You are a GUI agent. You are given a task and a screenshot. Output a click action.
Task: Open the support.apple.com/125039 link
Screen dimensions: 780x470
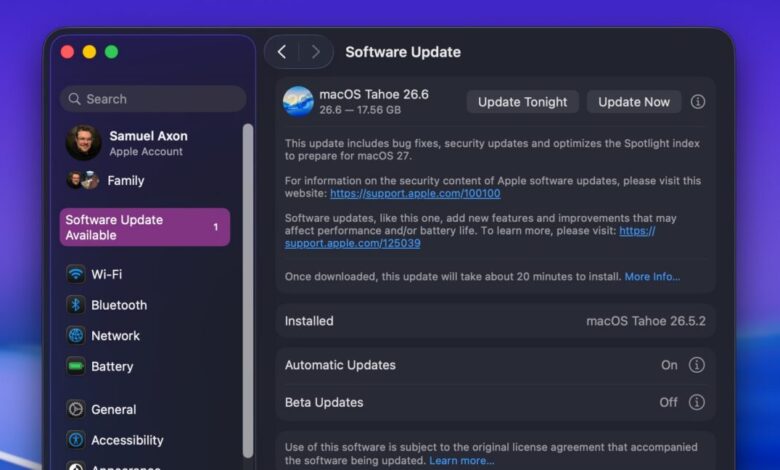click(353, 243)
